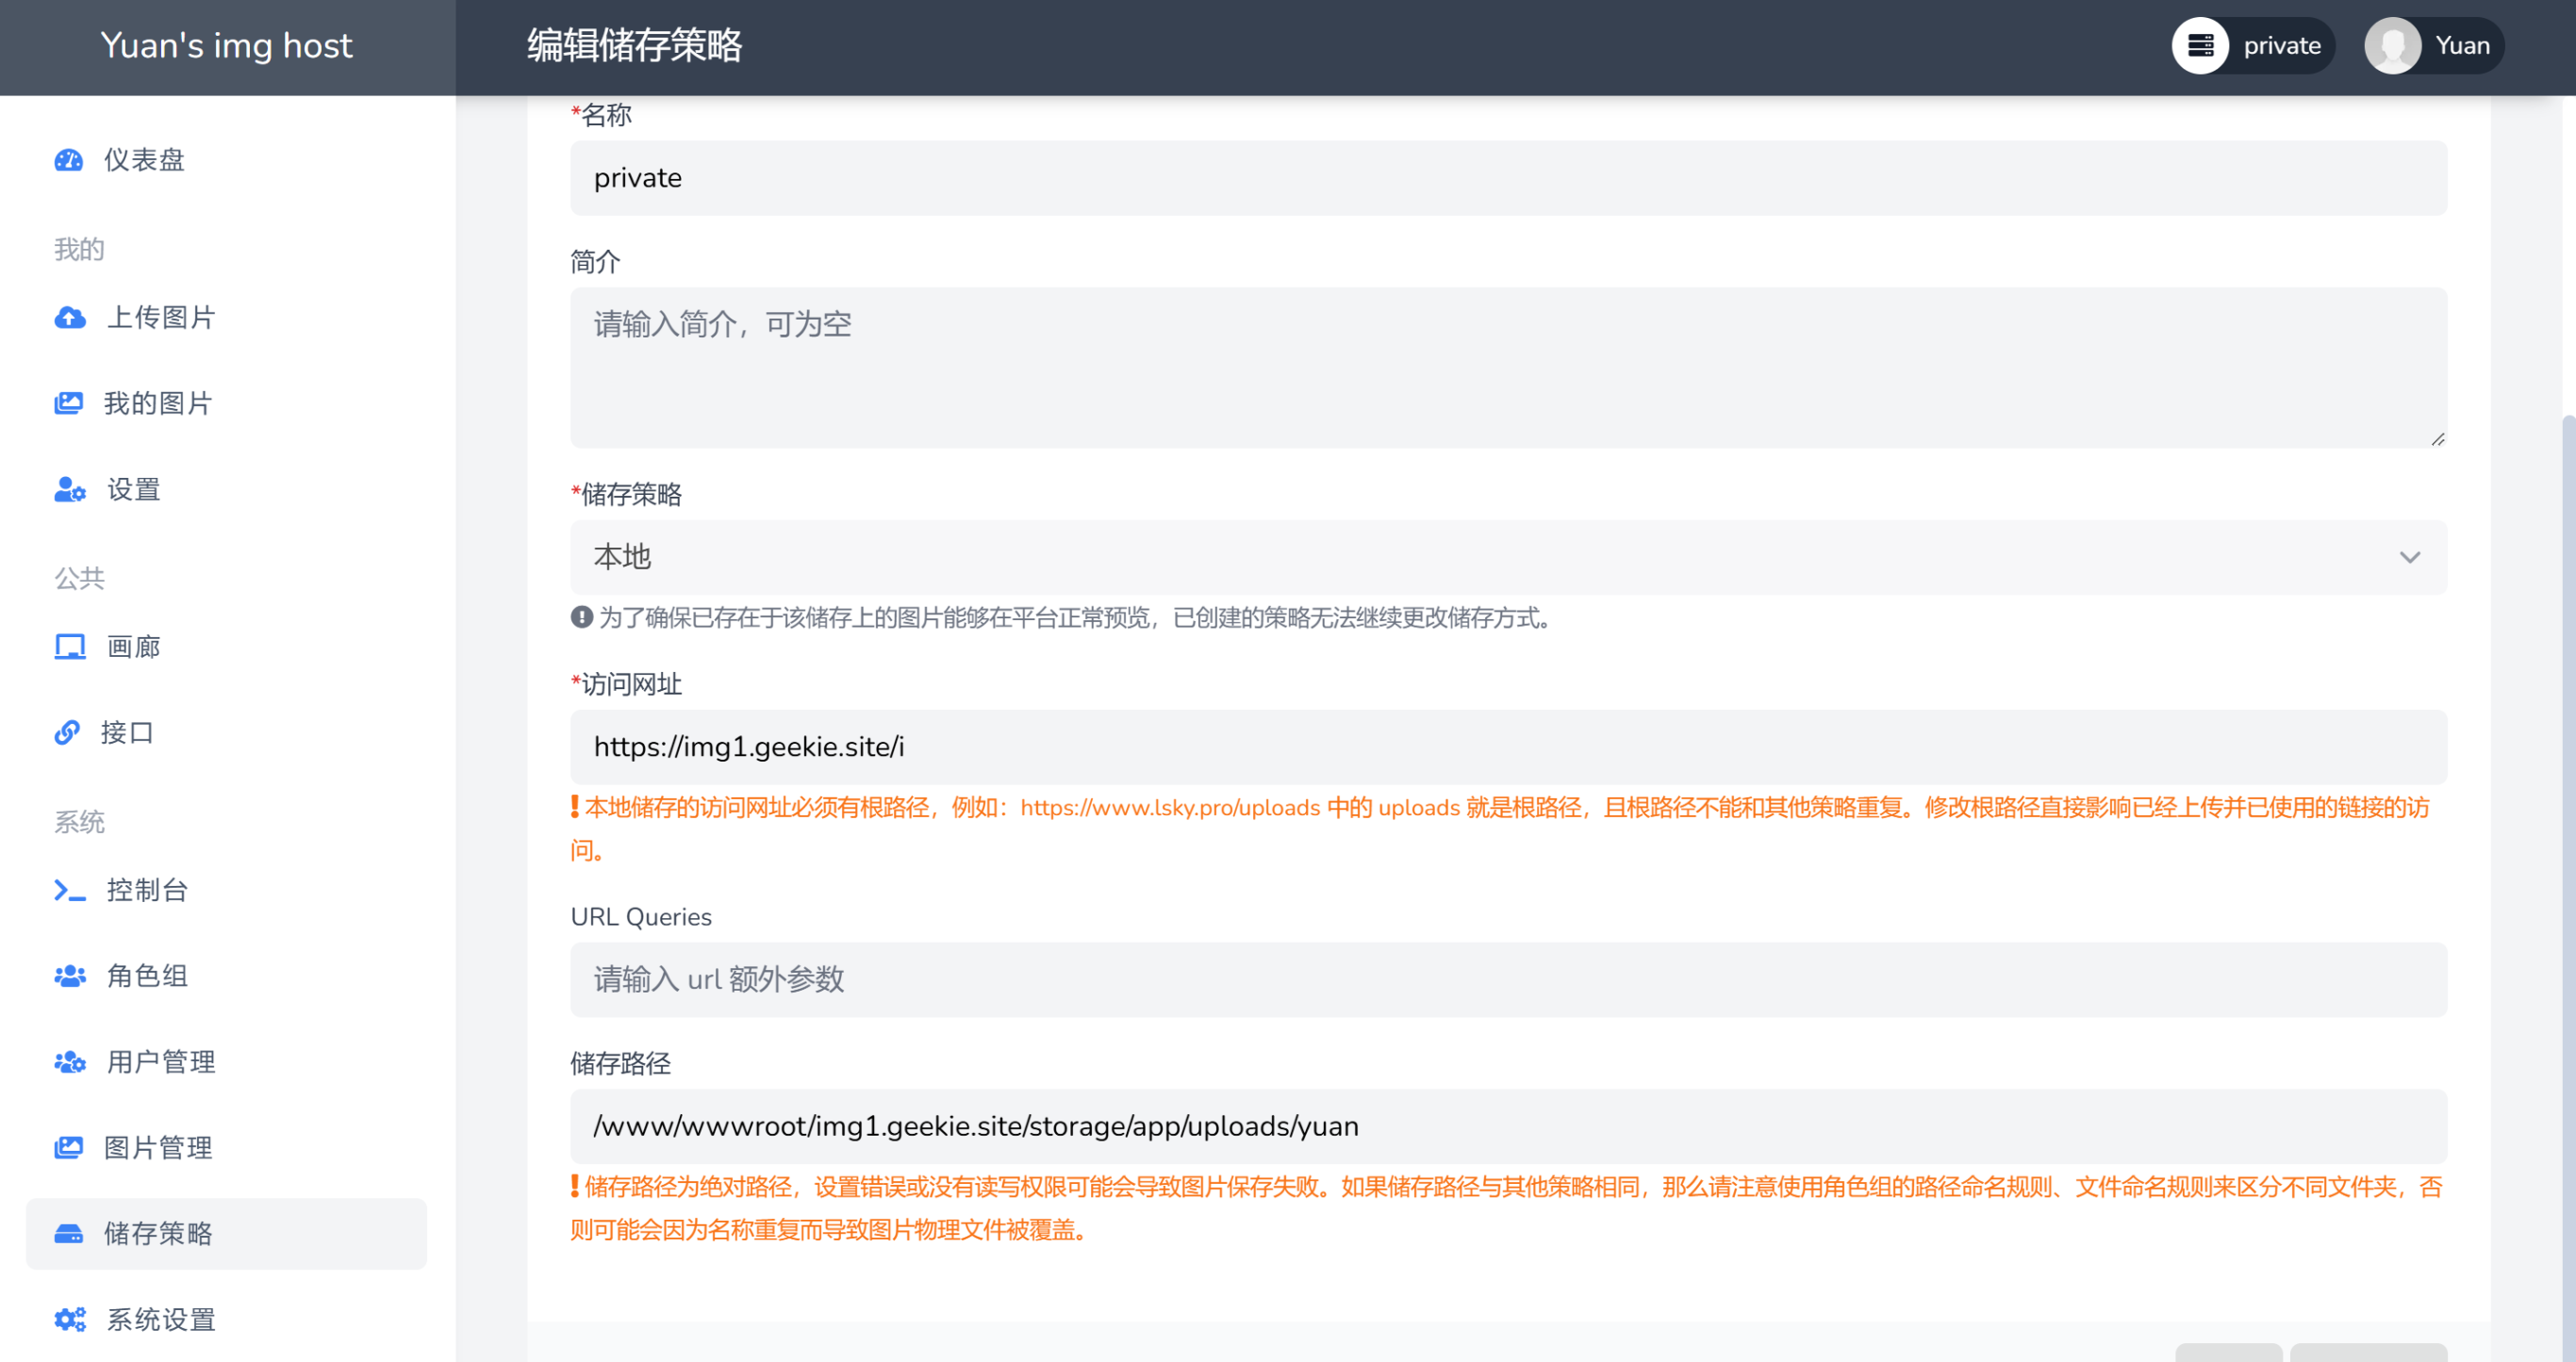The height and width of the screenshot is (1362, 2576).
Task: Click the user management icon
Action: click(x=69, y=1062)
